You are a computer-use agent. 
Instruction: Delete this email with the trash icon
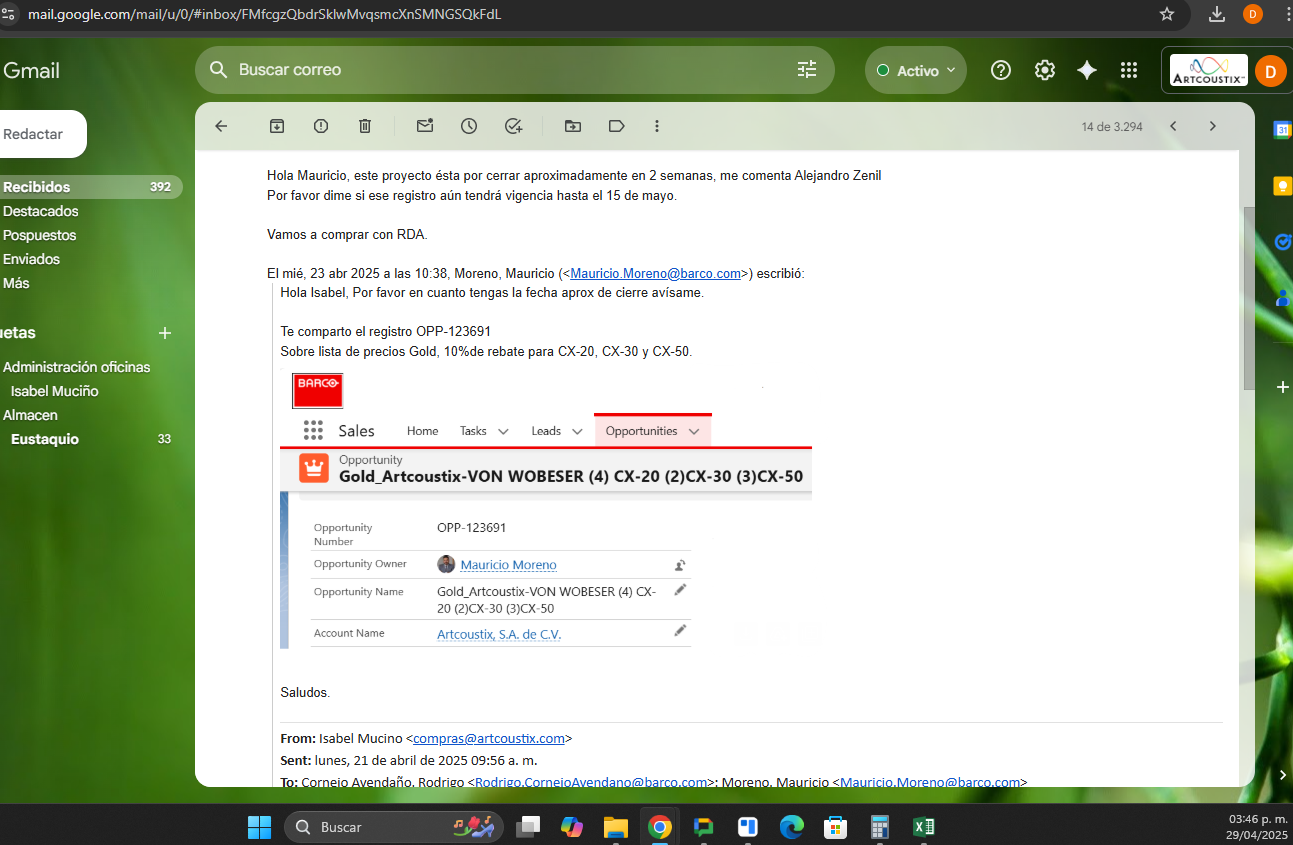pos(365,126)
